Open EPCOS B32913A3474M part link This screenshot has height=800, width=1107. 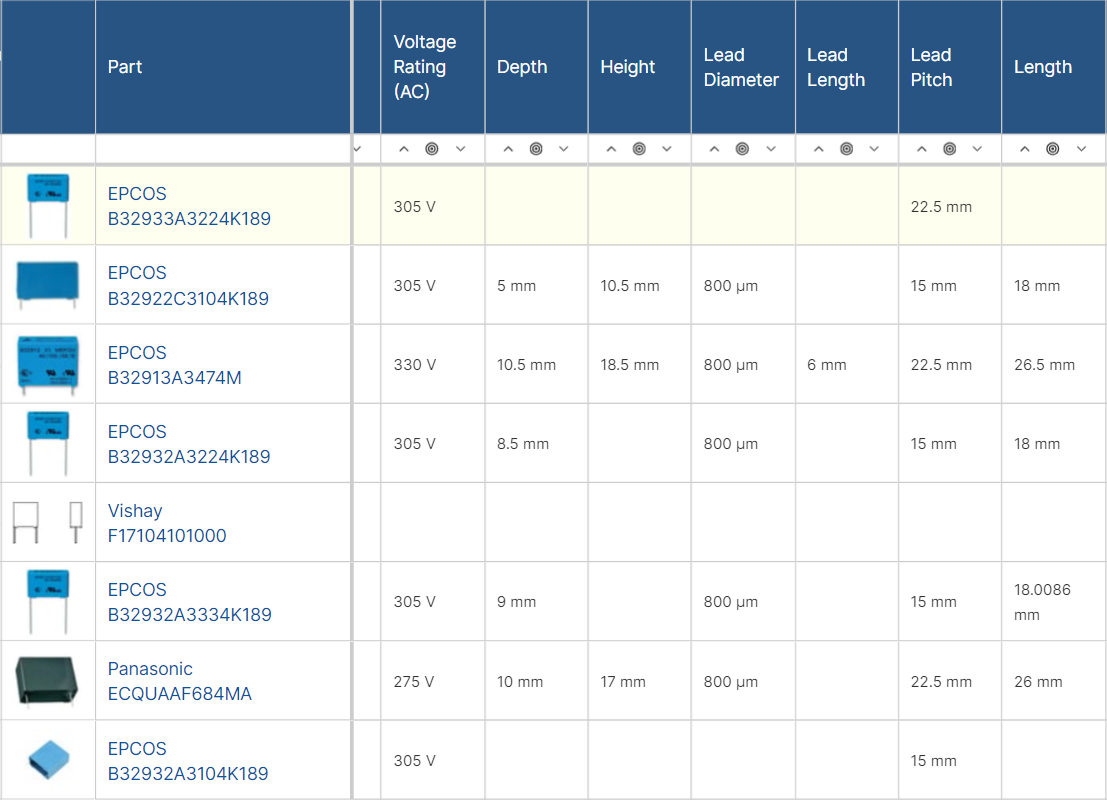[x=174, y=365]
